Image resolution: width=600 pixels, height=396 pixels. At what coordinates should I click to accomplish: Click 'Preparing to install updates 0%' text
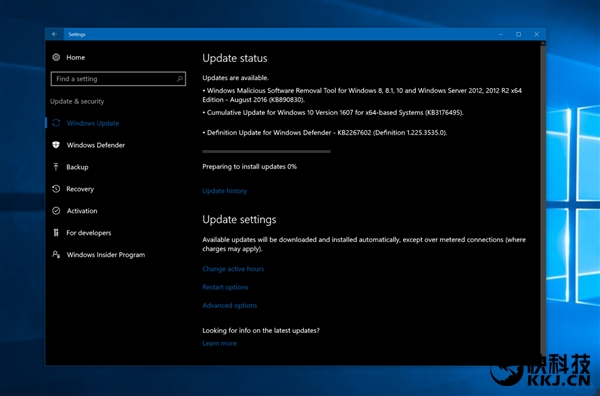249,166
